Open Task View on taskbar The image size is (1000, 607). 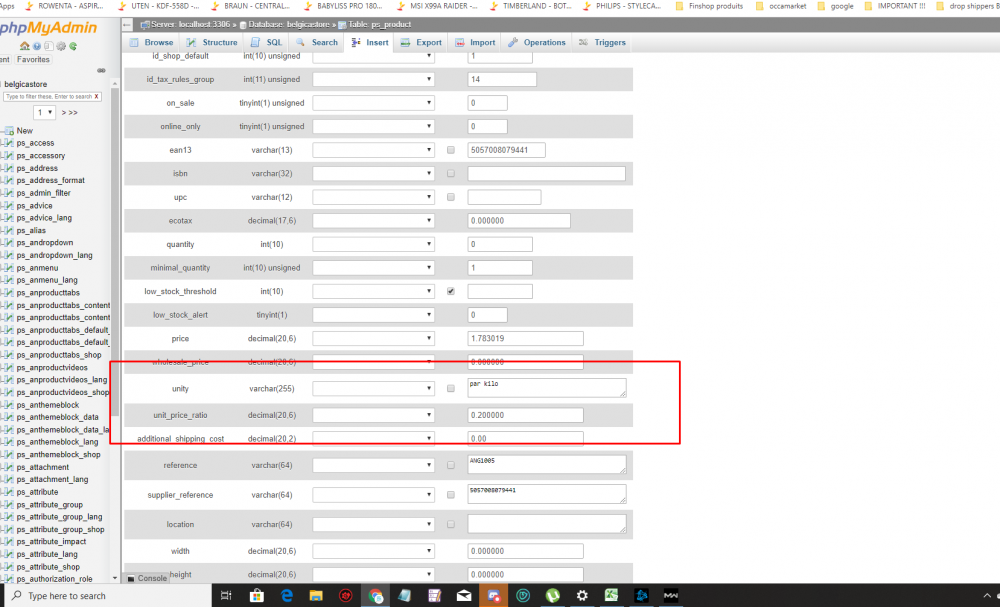226,596
